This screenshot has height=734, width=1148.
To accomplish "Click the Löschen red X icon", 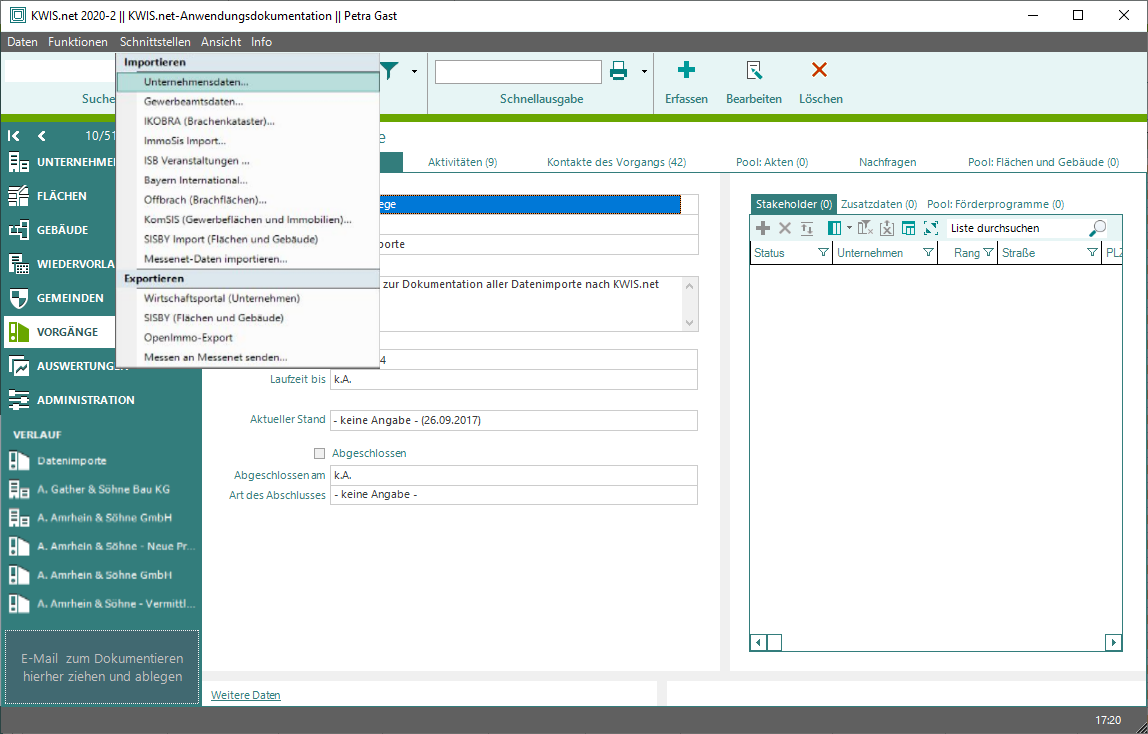I will [x=819, y=70].
